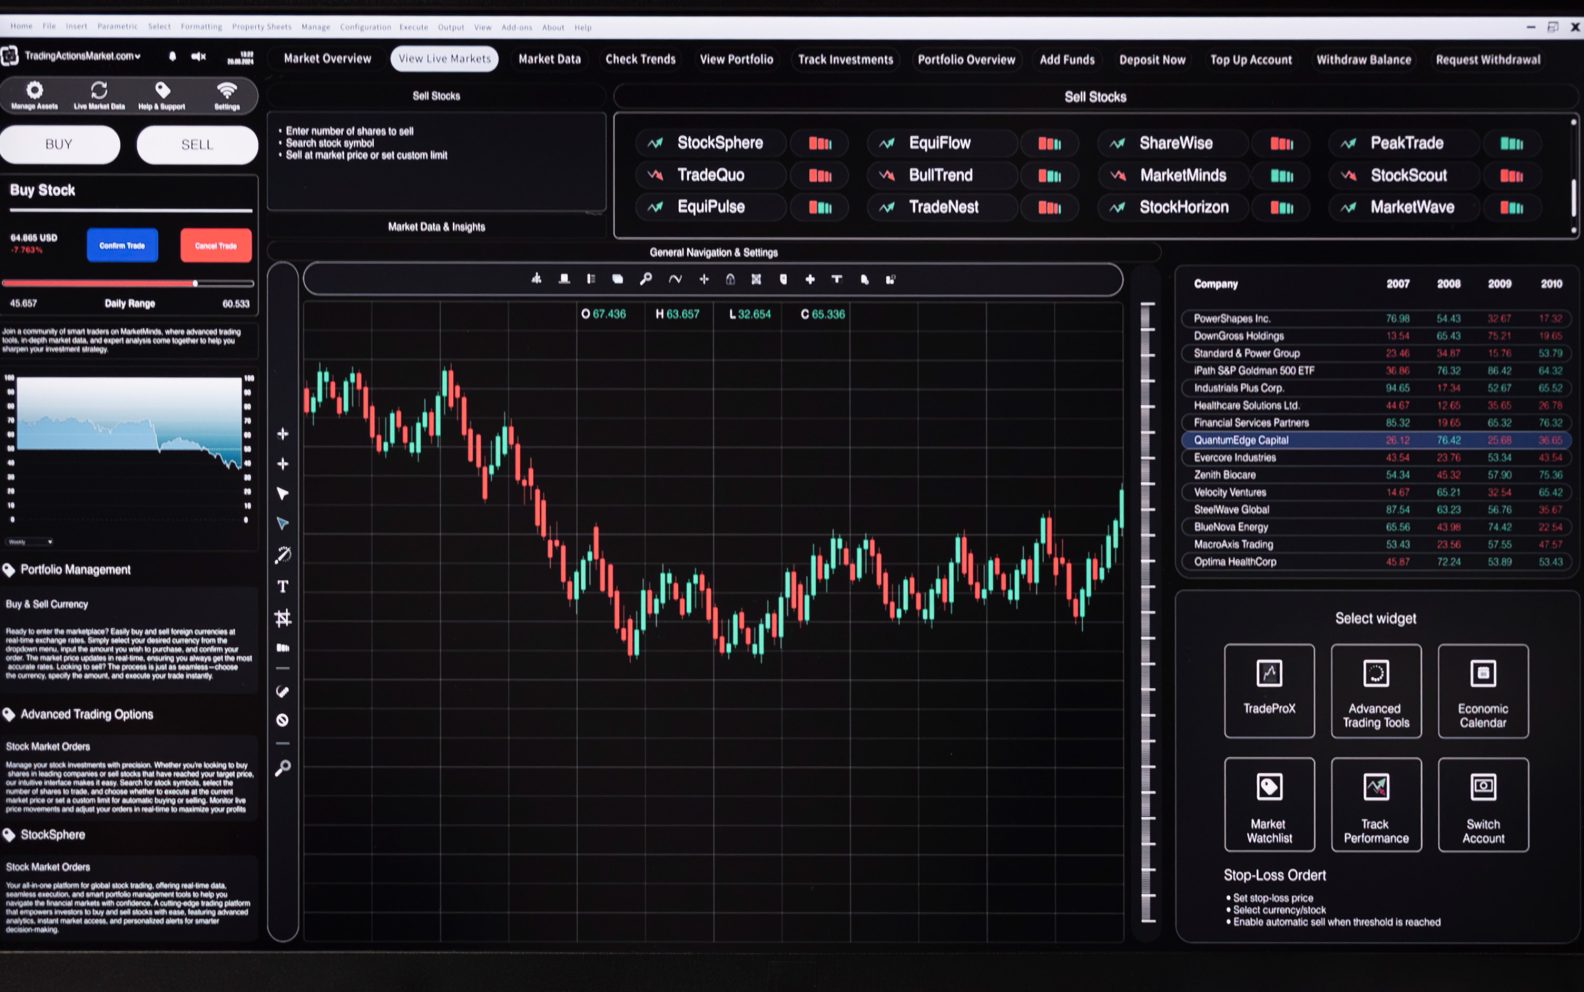Switch to the Market Overview tab
1584x992 pixels.
[327, 59]
